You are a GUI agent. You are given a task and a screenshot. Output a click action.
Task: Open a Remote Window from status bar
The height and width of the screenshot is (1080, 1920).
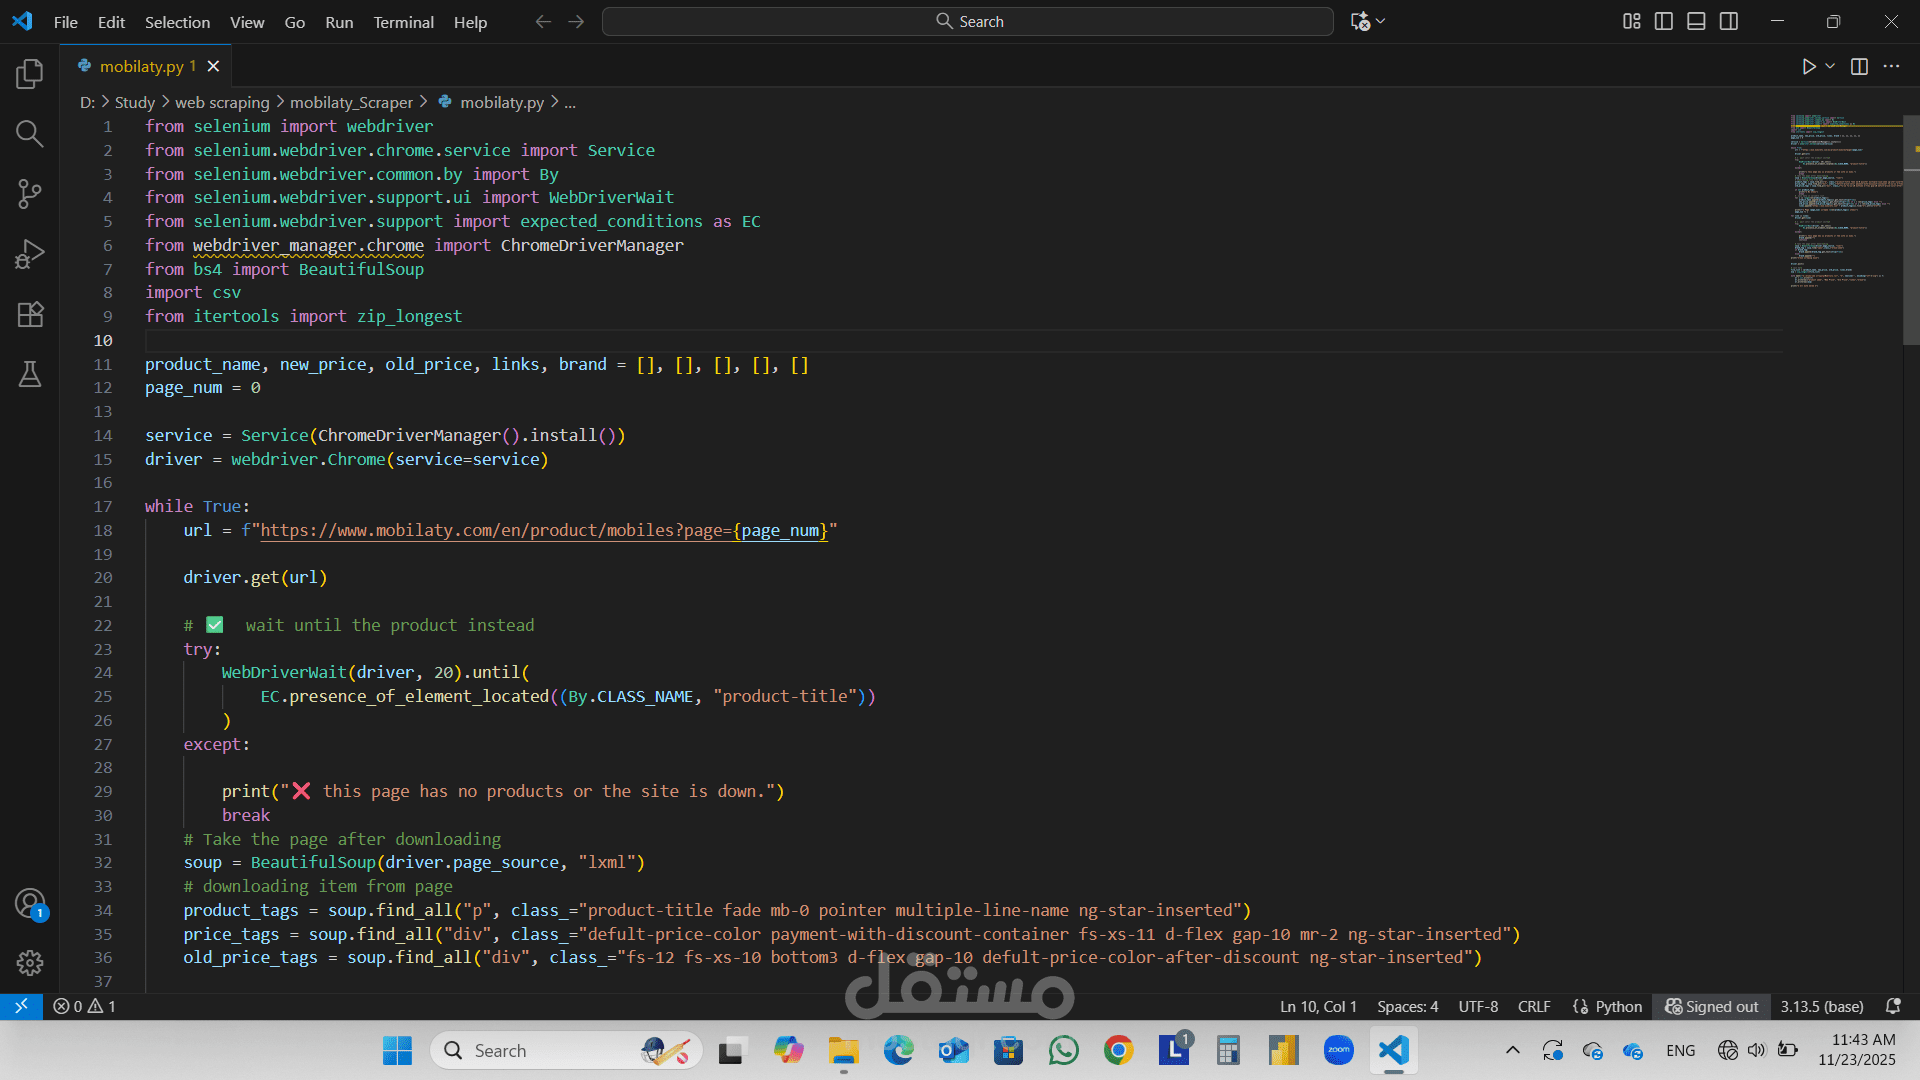click(21, 1006)
